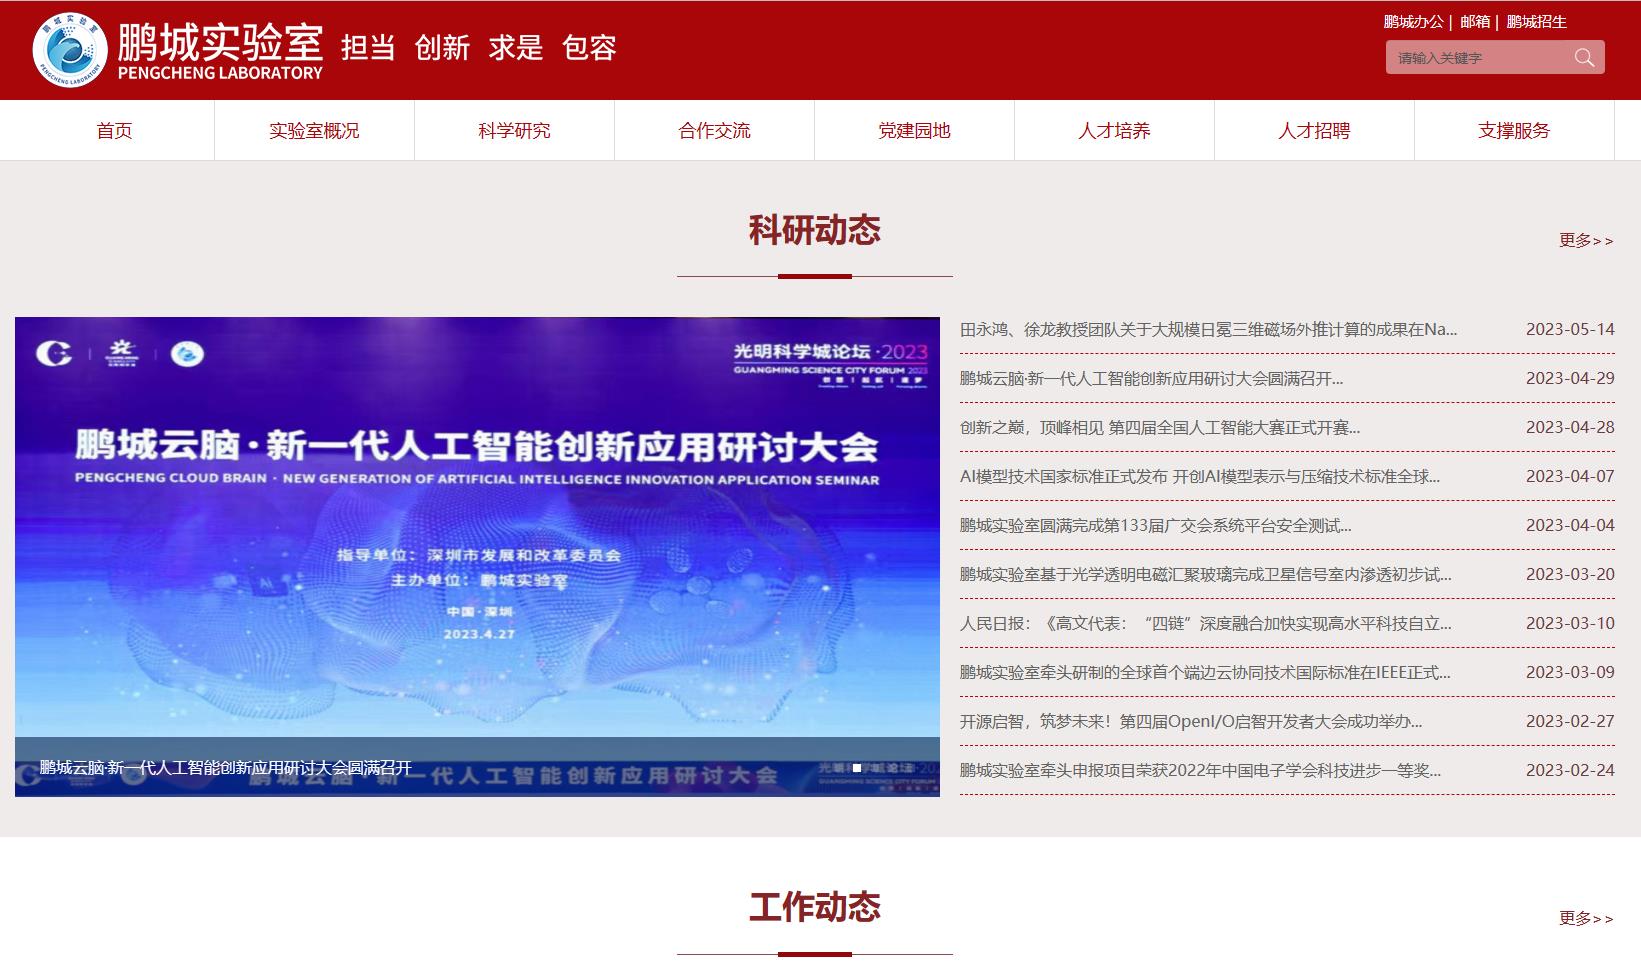
Task: Click the Pengcheng Laboratory circular logo
Action: (x=69, y=49)
